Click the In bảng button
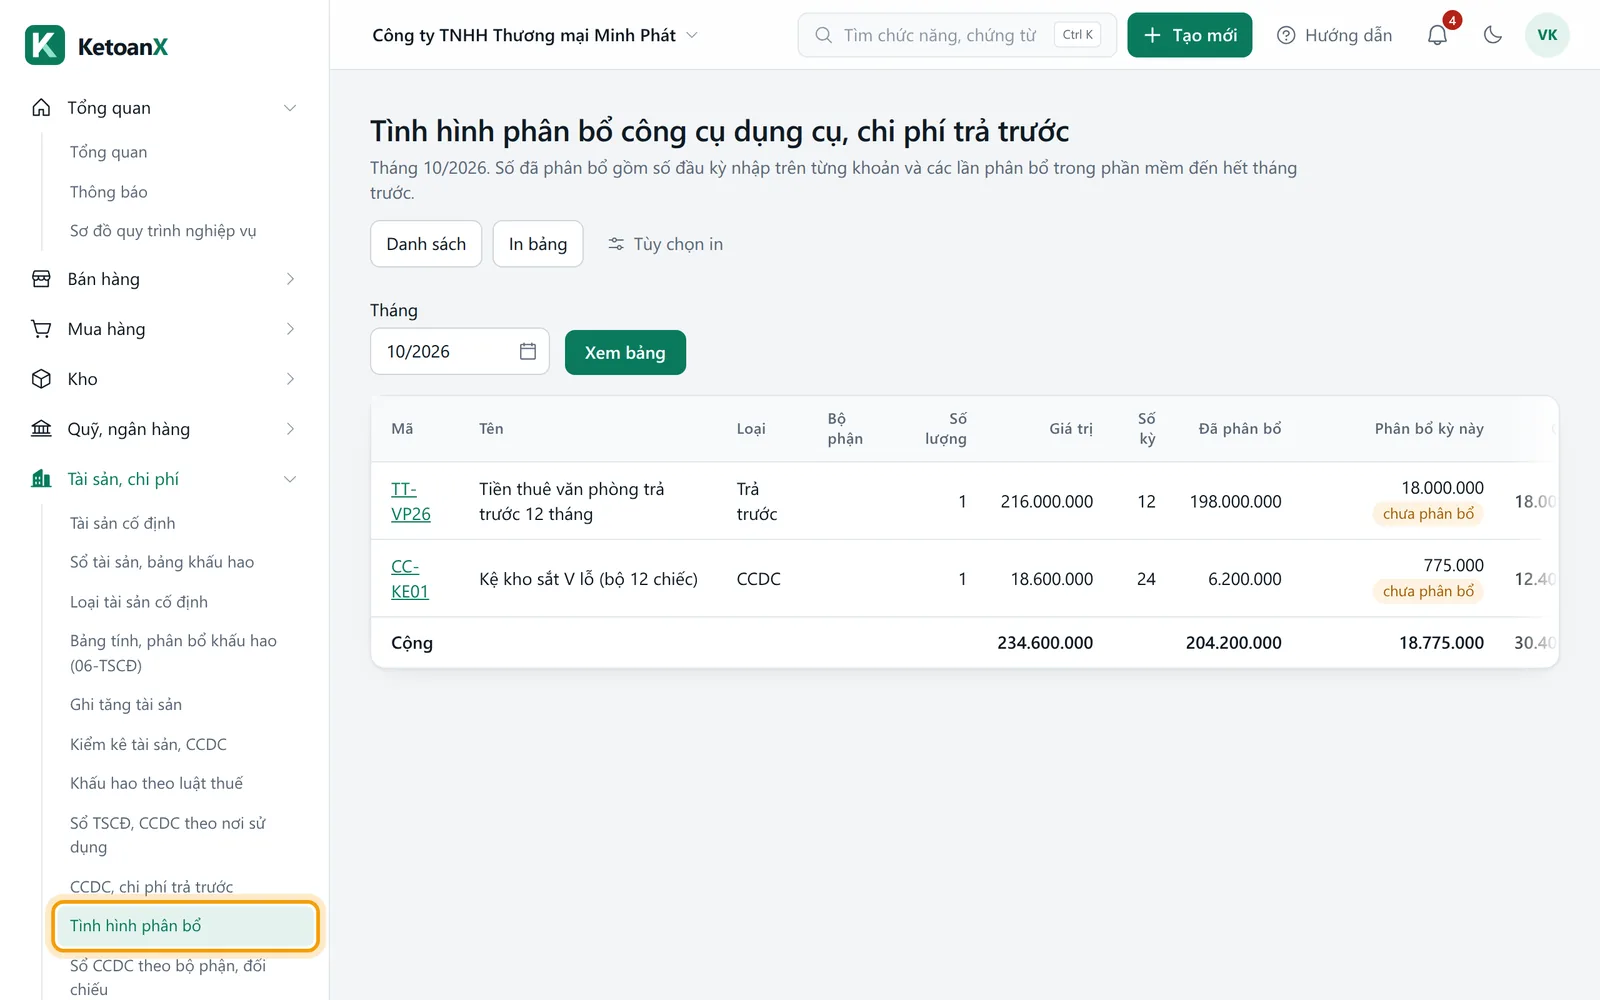This screenshot has height=1000, width=1600. 538,244
